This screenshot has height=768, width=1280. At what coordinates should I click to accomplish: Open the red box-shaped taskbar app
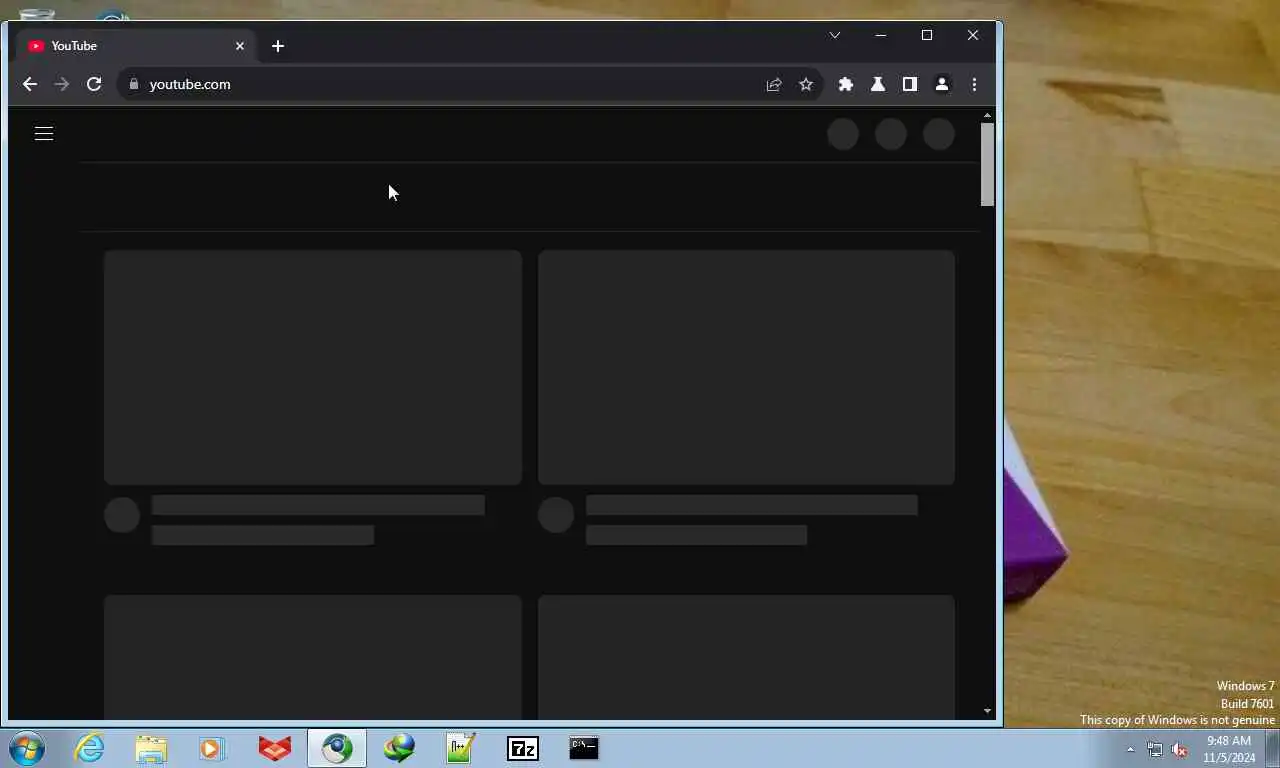[x=275, y=748]
